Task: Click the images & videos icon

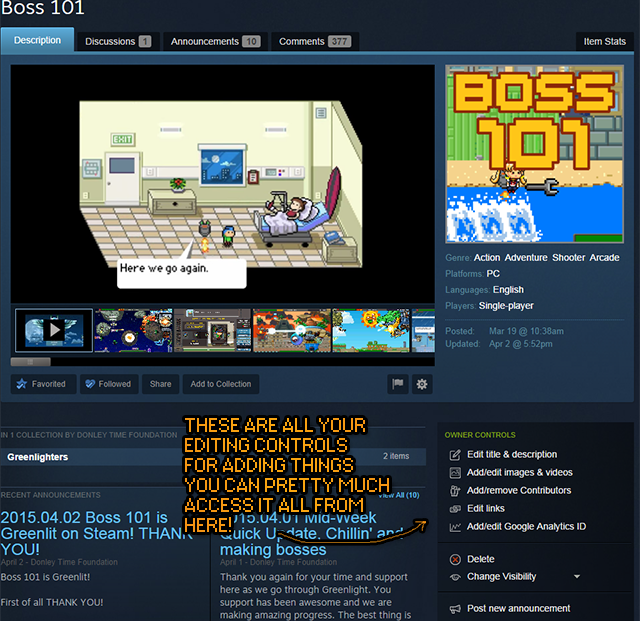Action: (455, 473)
